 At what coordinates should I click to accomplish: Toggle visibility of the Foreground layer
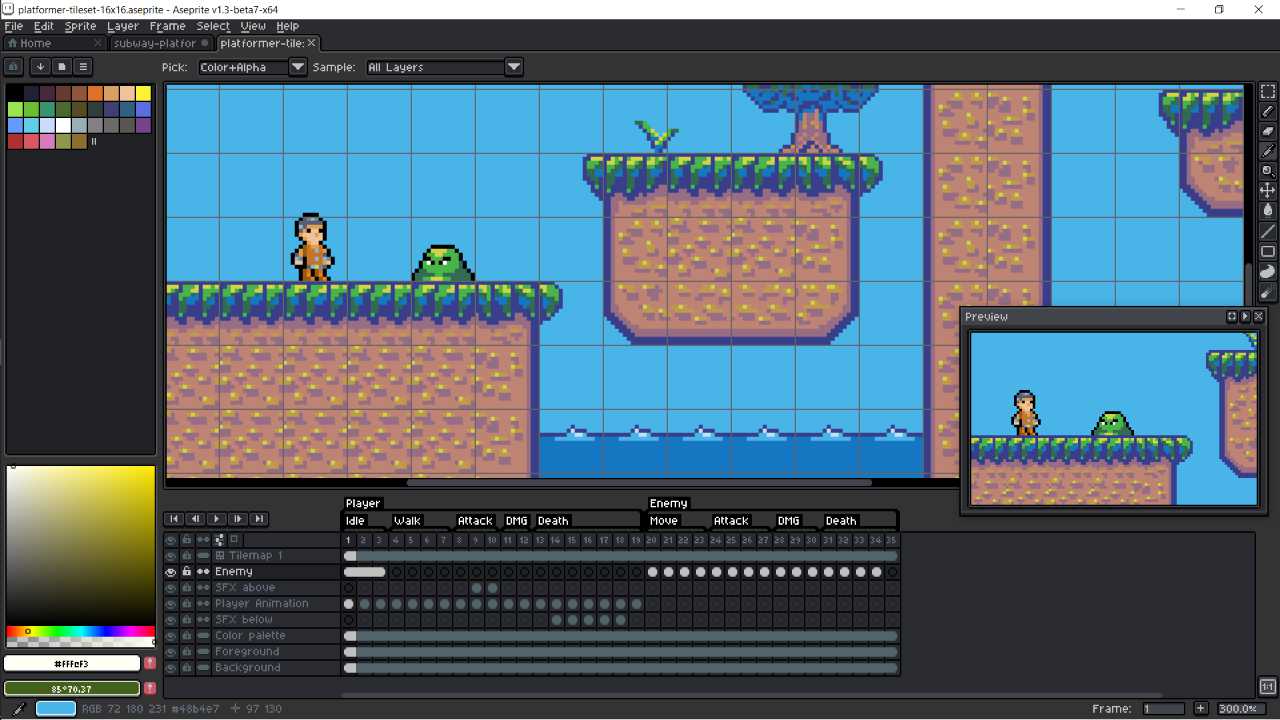pos(171,652)
